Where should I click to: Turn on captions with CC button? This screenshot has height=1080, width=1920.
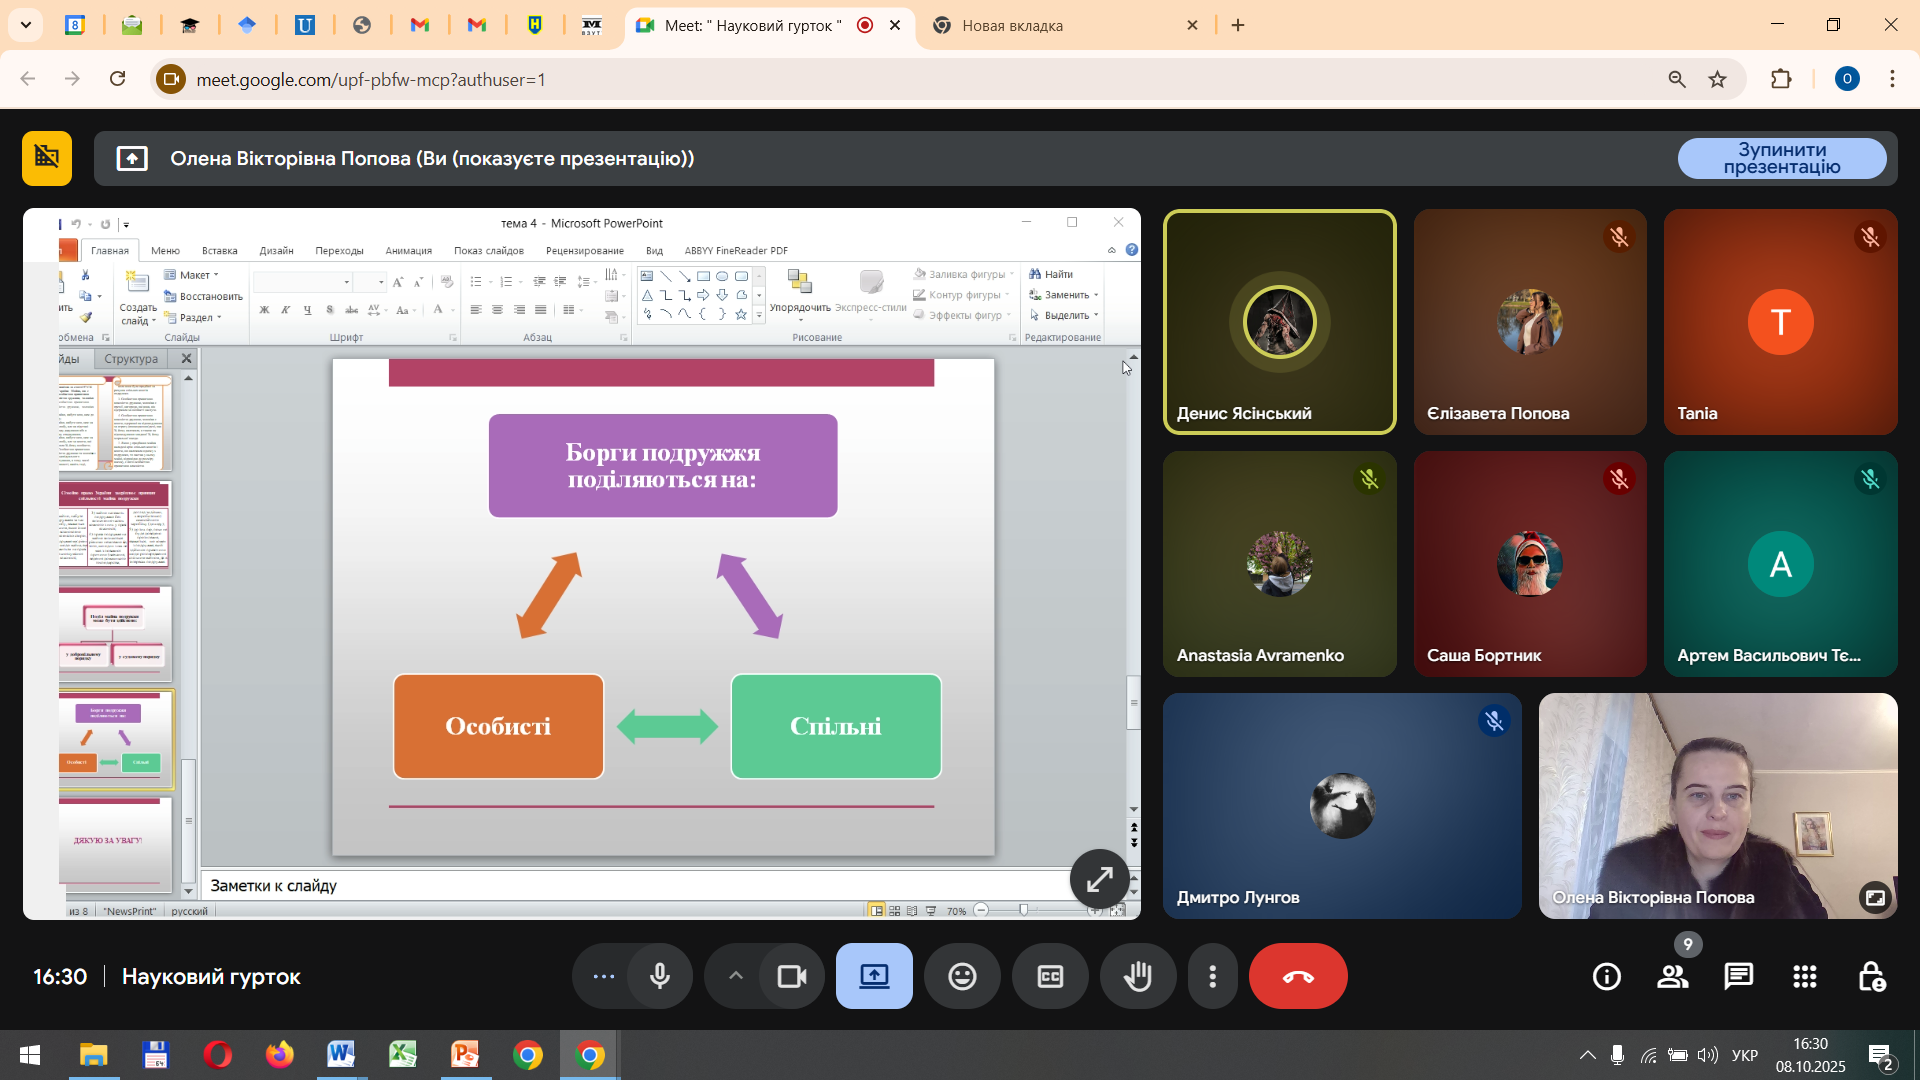pos(1050,977)
